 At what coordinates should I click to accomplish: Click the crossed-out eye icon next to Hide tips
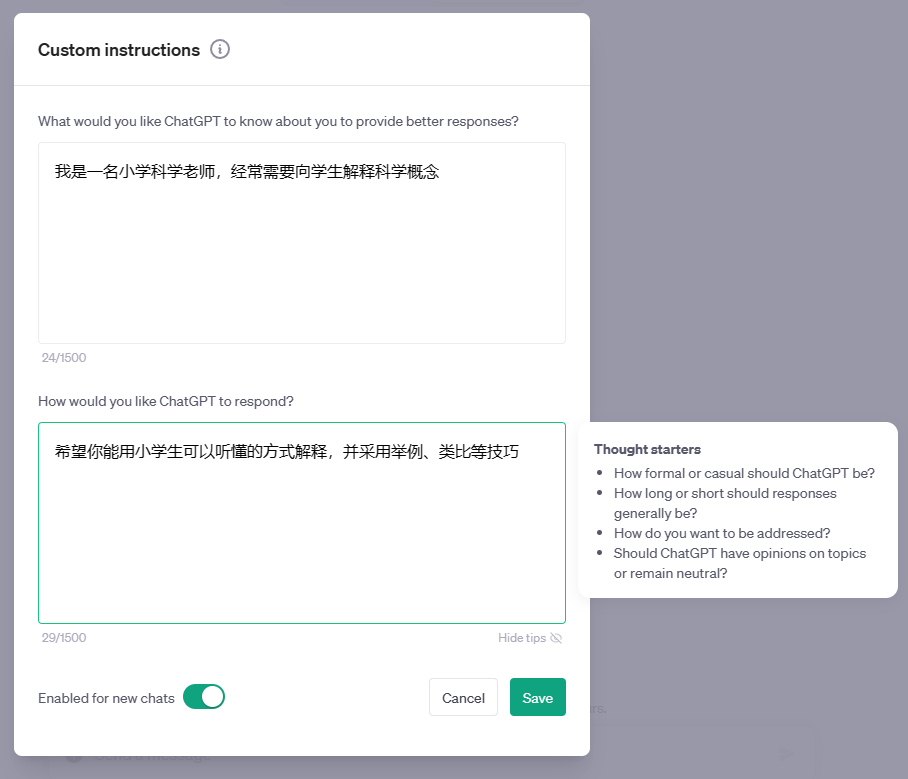[x=556, y=638]
